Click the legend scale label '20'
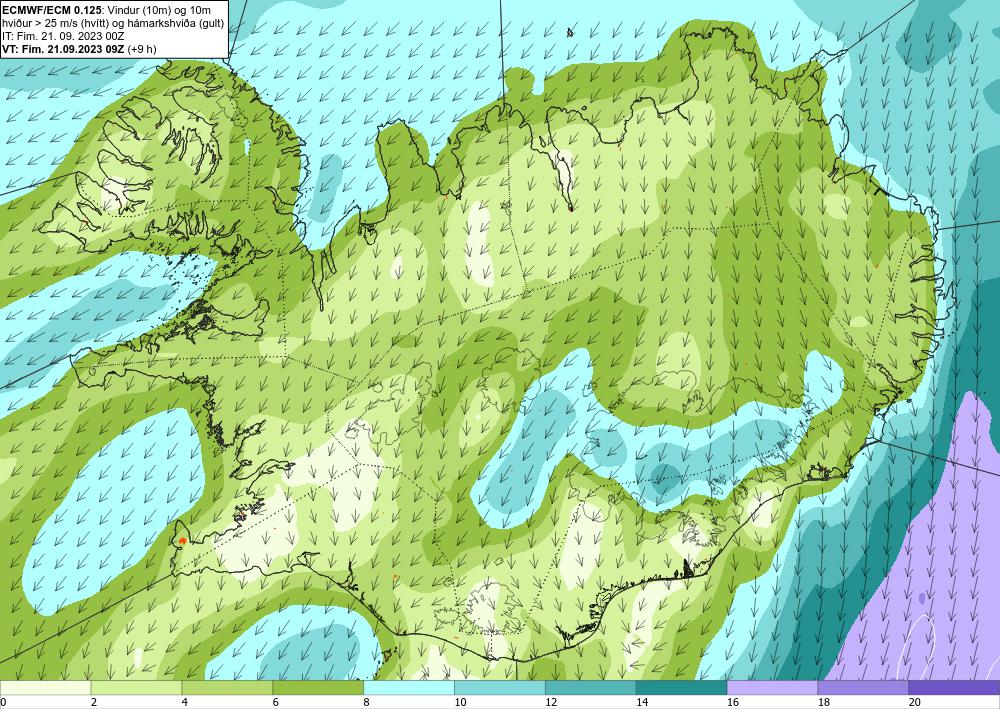The image size is (1000, 709). pos(915,703)
